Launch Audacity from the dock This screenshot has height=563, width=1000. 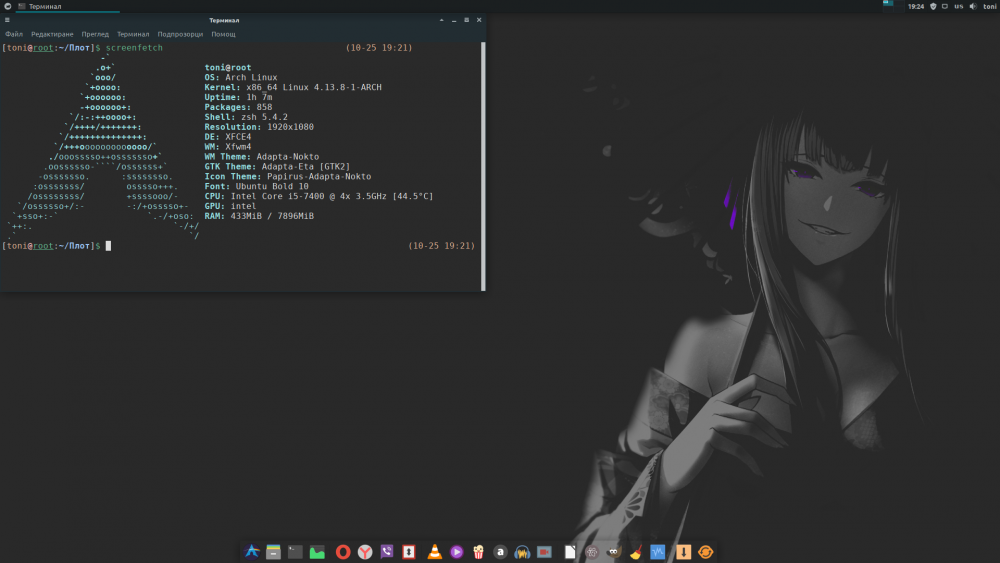522,552
